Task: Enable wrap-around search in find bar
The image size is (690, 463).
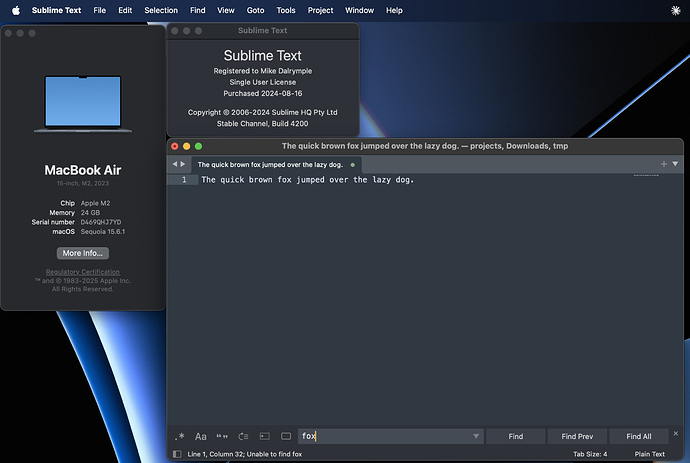Action: point(243,436)
